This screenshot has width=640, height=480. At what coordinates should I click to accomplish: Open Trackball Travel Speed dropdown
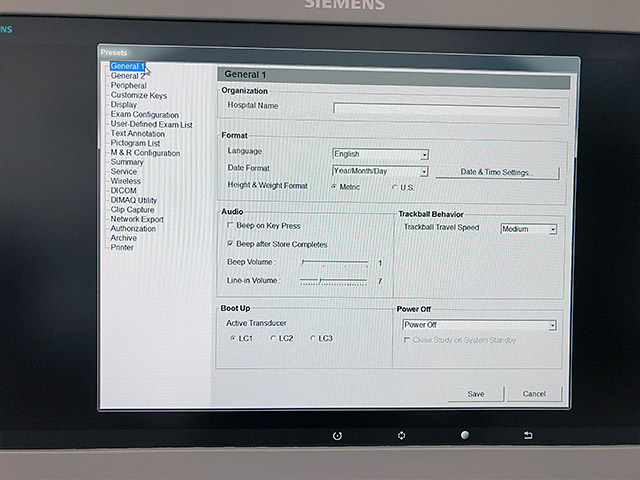click(x=529, y=229)
